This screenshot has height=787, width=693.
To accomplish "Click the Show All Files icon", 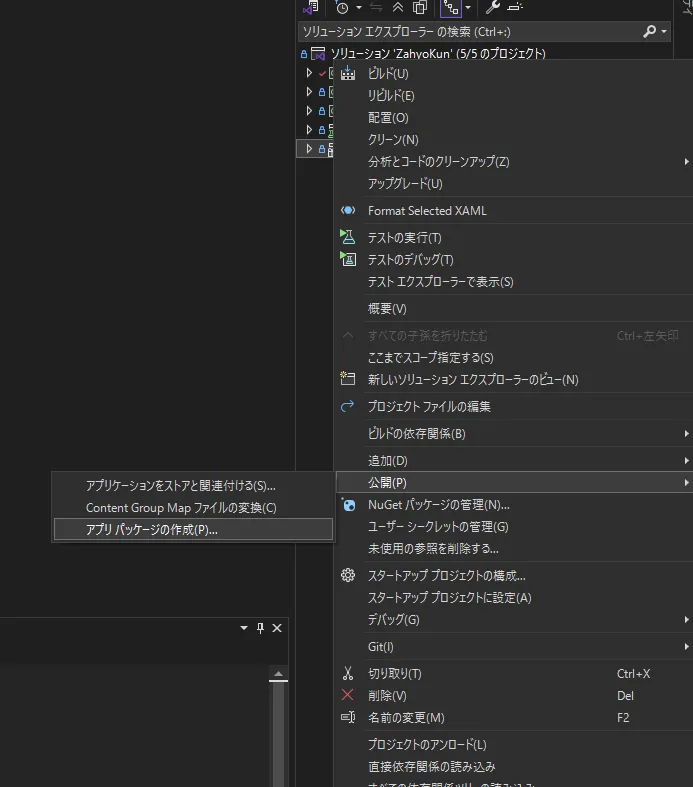I will tap(420, 7).
